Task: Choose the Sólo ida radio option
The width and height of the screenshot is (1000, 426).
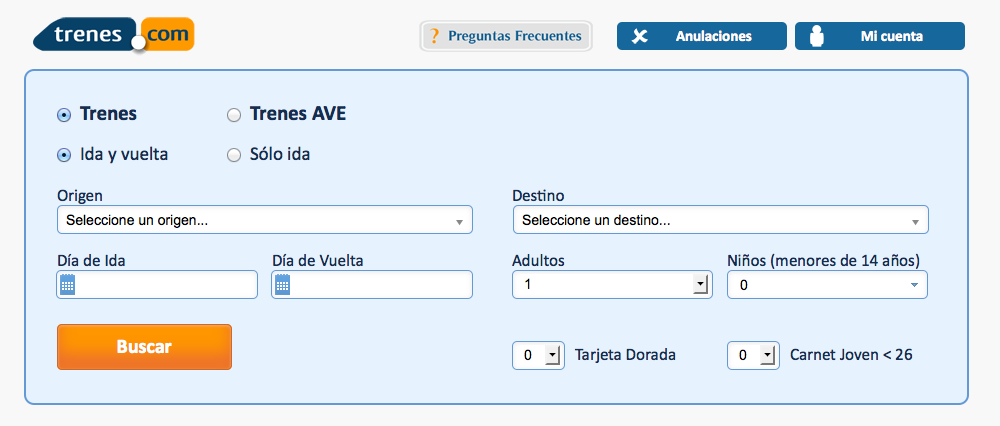Action: coord(234,155)
